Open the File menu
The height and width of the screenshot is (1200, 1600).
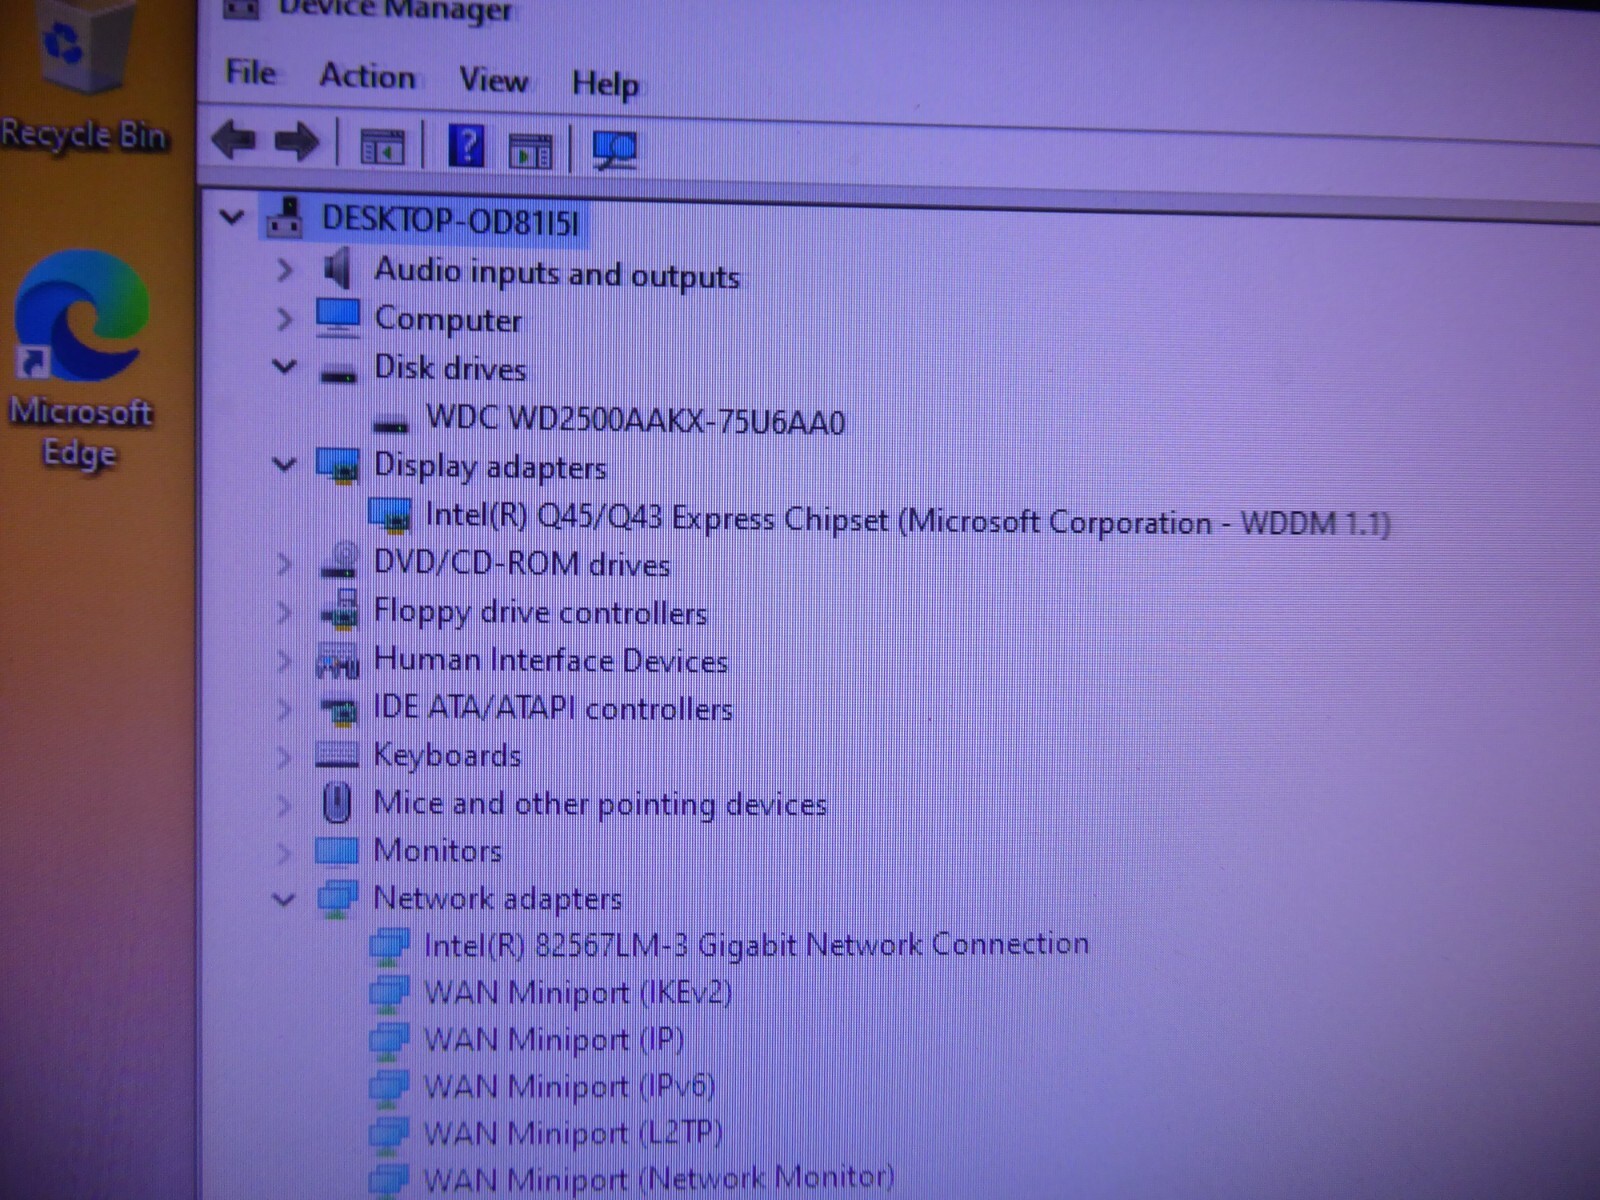[250, 72]
